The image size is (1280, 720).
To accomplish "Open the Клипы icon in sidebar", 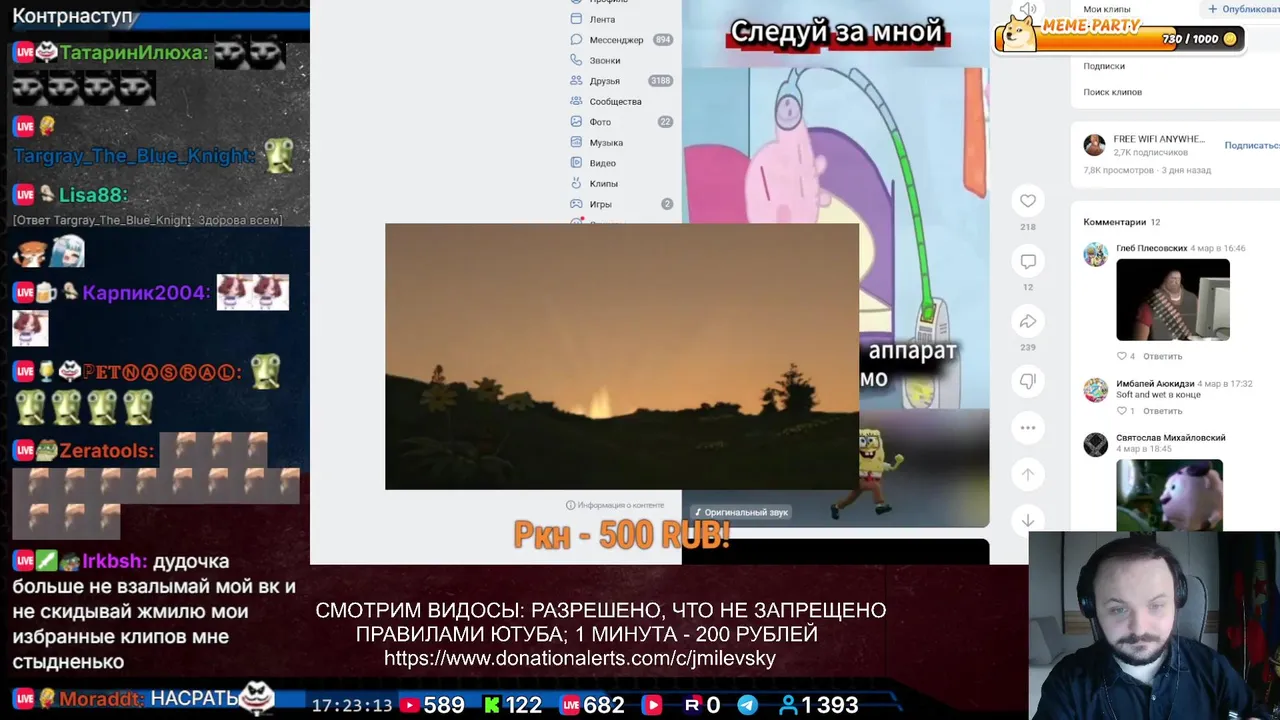I will click(576, 183).
